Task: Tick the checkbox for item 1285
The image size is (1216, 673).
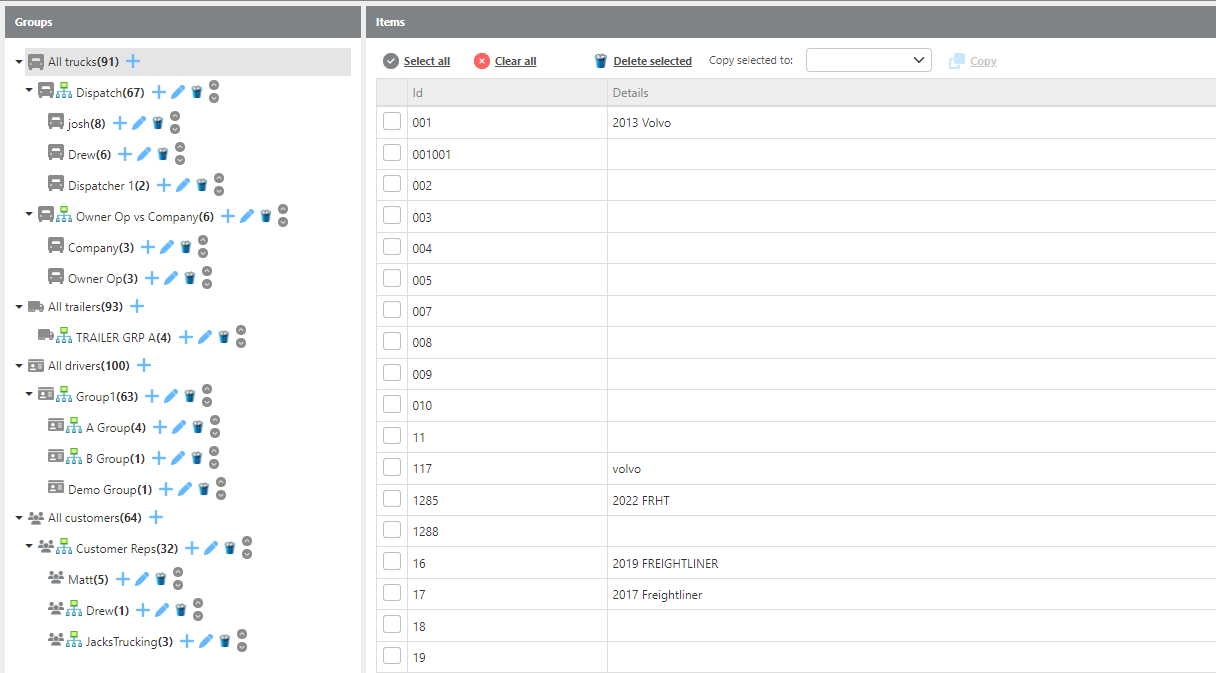Action: click(x=392, y=499)
